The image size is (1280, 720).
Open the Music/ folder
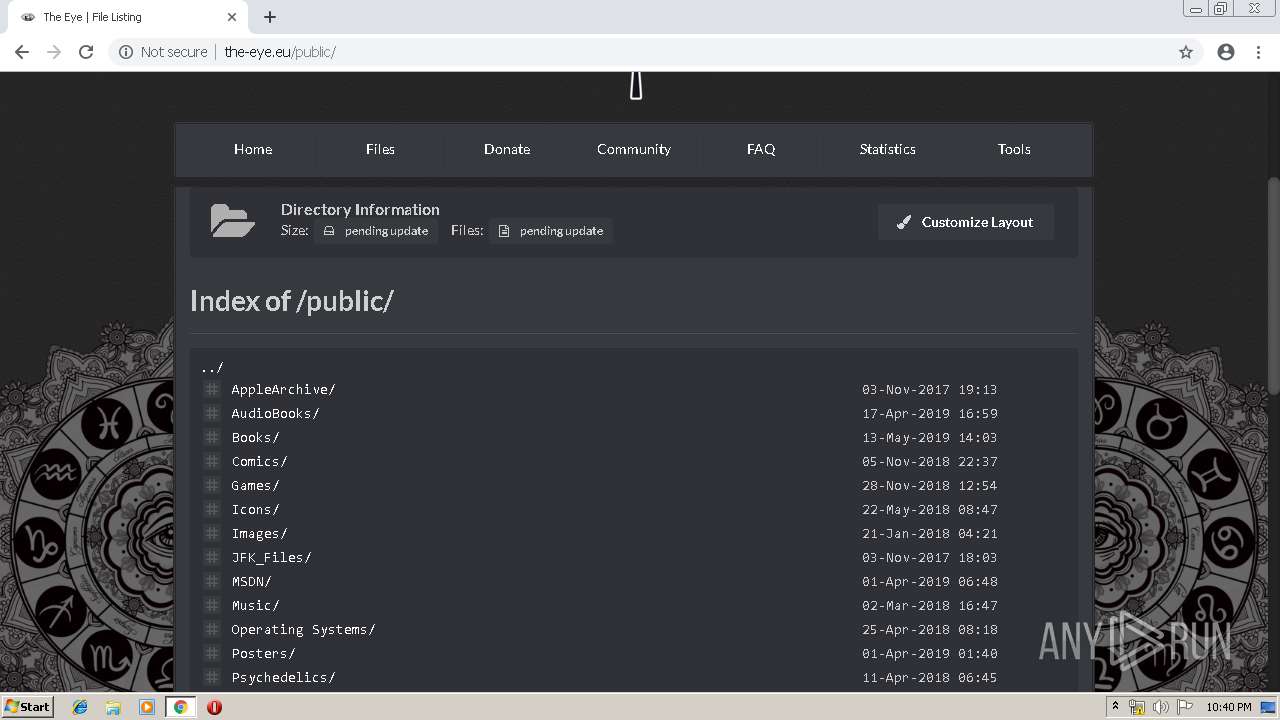tap(255, 605)
